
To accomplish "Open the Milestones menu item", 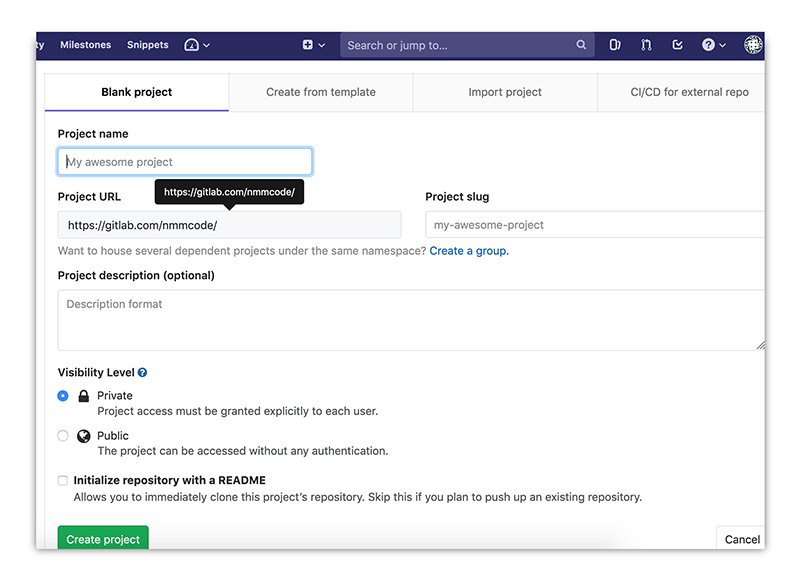I will click(86, 45).
